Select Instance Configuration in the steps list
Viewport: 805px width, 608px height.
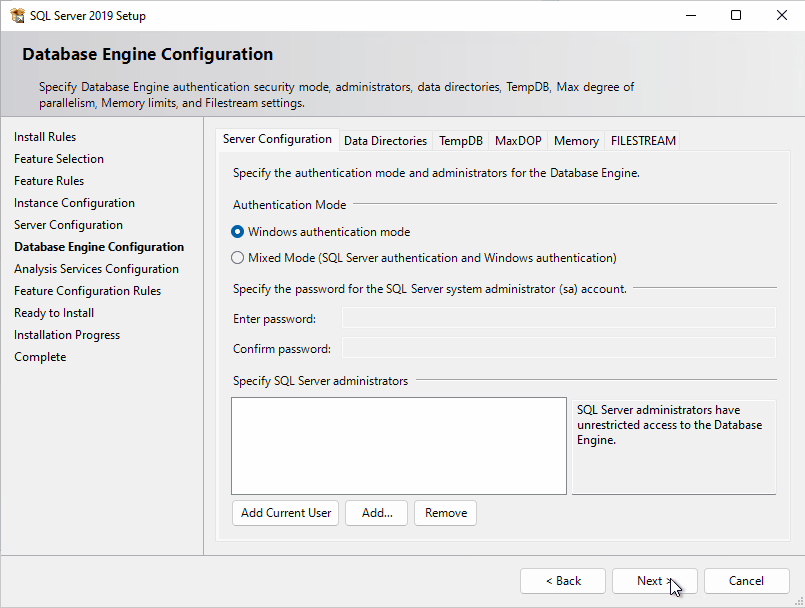[74, 203]
